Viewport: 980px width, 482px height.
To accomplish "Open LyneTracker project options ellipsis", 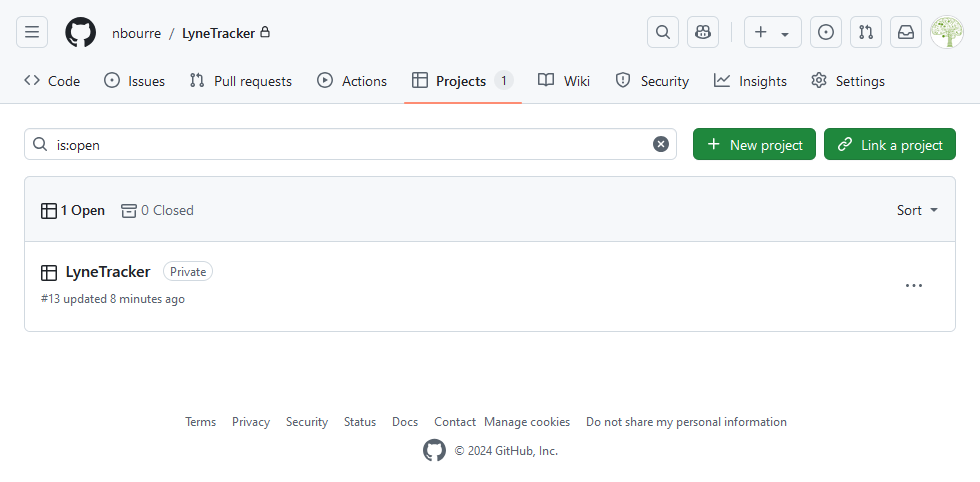I will (914, 286).
